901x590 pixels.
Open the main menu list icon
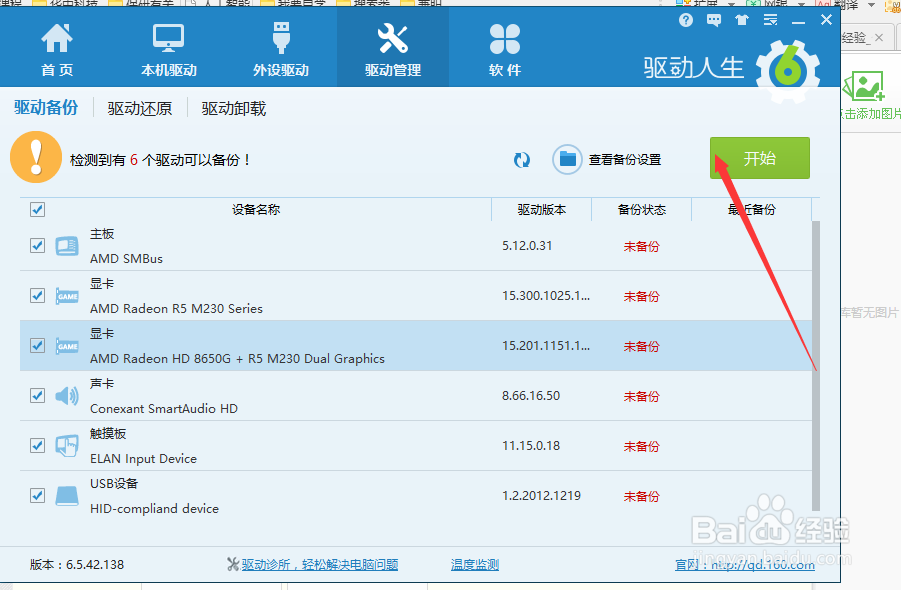(x=770, y=20)
